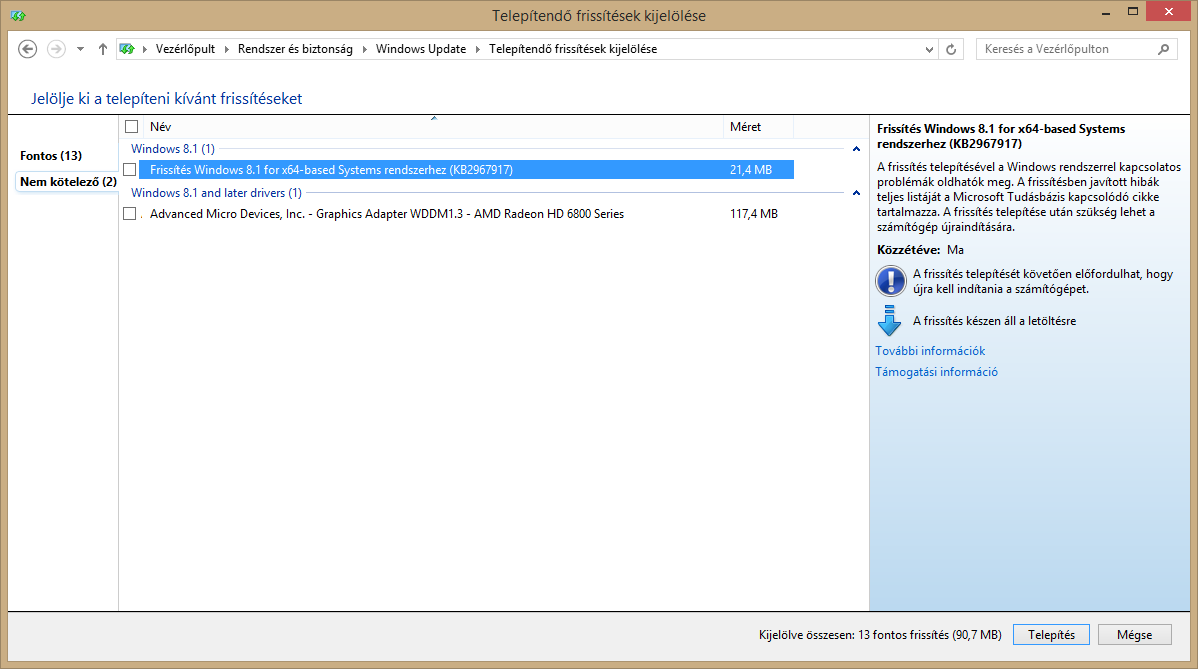The height and width of the screenshot is (669, 1198).
Task: Sort by the Méret column header
Action: (758, 127)
